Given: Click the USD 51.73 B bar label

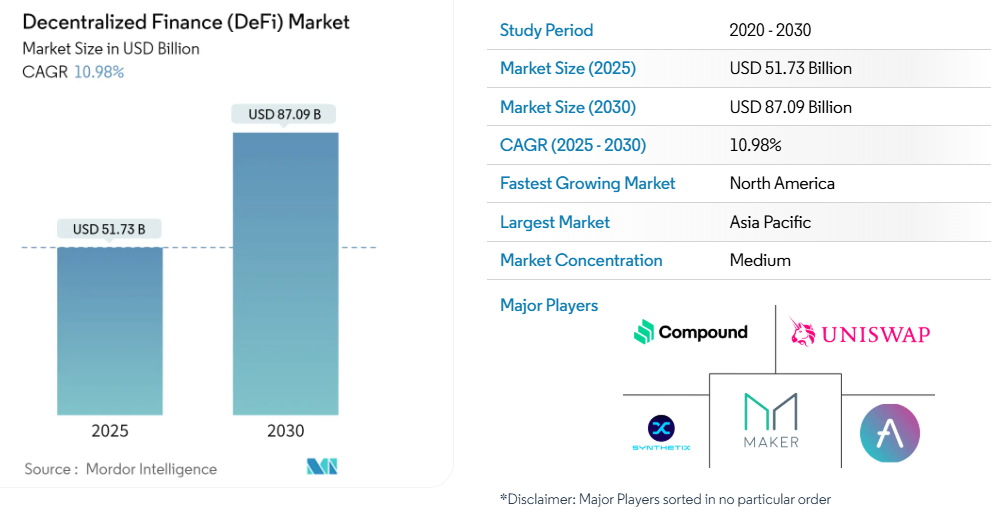Looking at the screenshot, I should point(109,229).
